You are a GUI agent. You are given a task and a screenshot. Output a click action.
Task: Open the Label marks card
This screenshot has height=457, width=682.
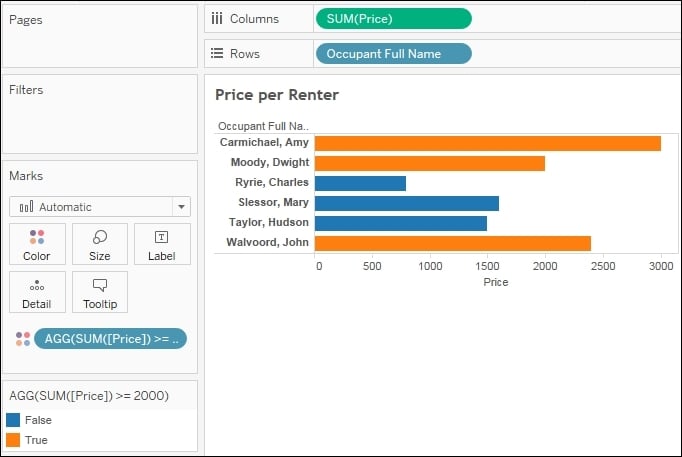click(x=162, y=244)
